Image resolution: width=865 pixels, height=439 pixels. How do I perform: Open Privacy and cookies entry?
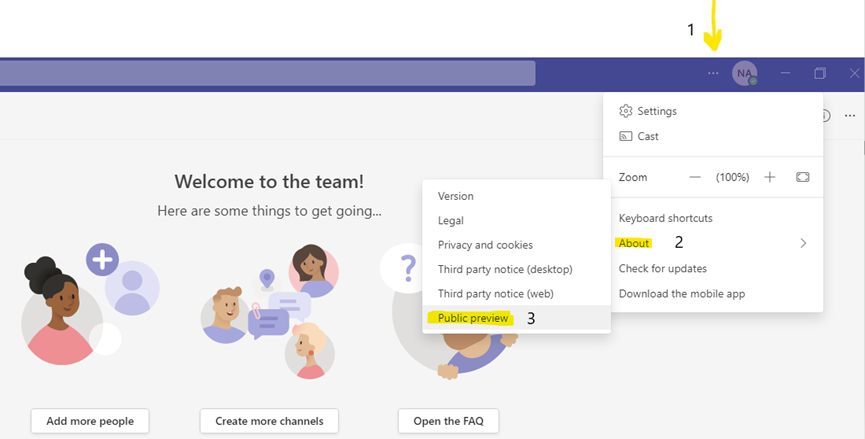pyautogui.click(x=485, y=245)
